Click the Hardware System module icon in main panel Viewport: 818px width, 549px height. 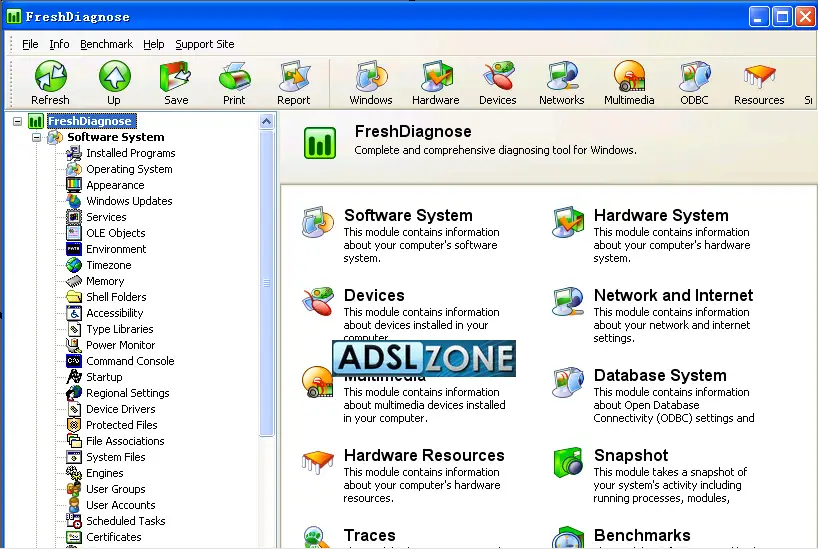click(x=568, y=222)
